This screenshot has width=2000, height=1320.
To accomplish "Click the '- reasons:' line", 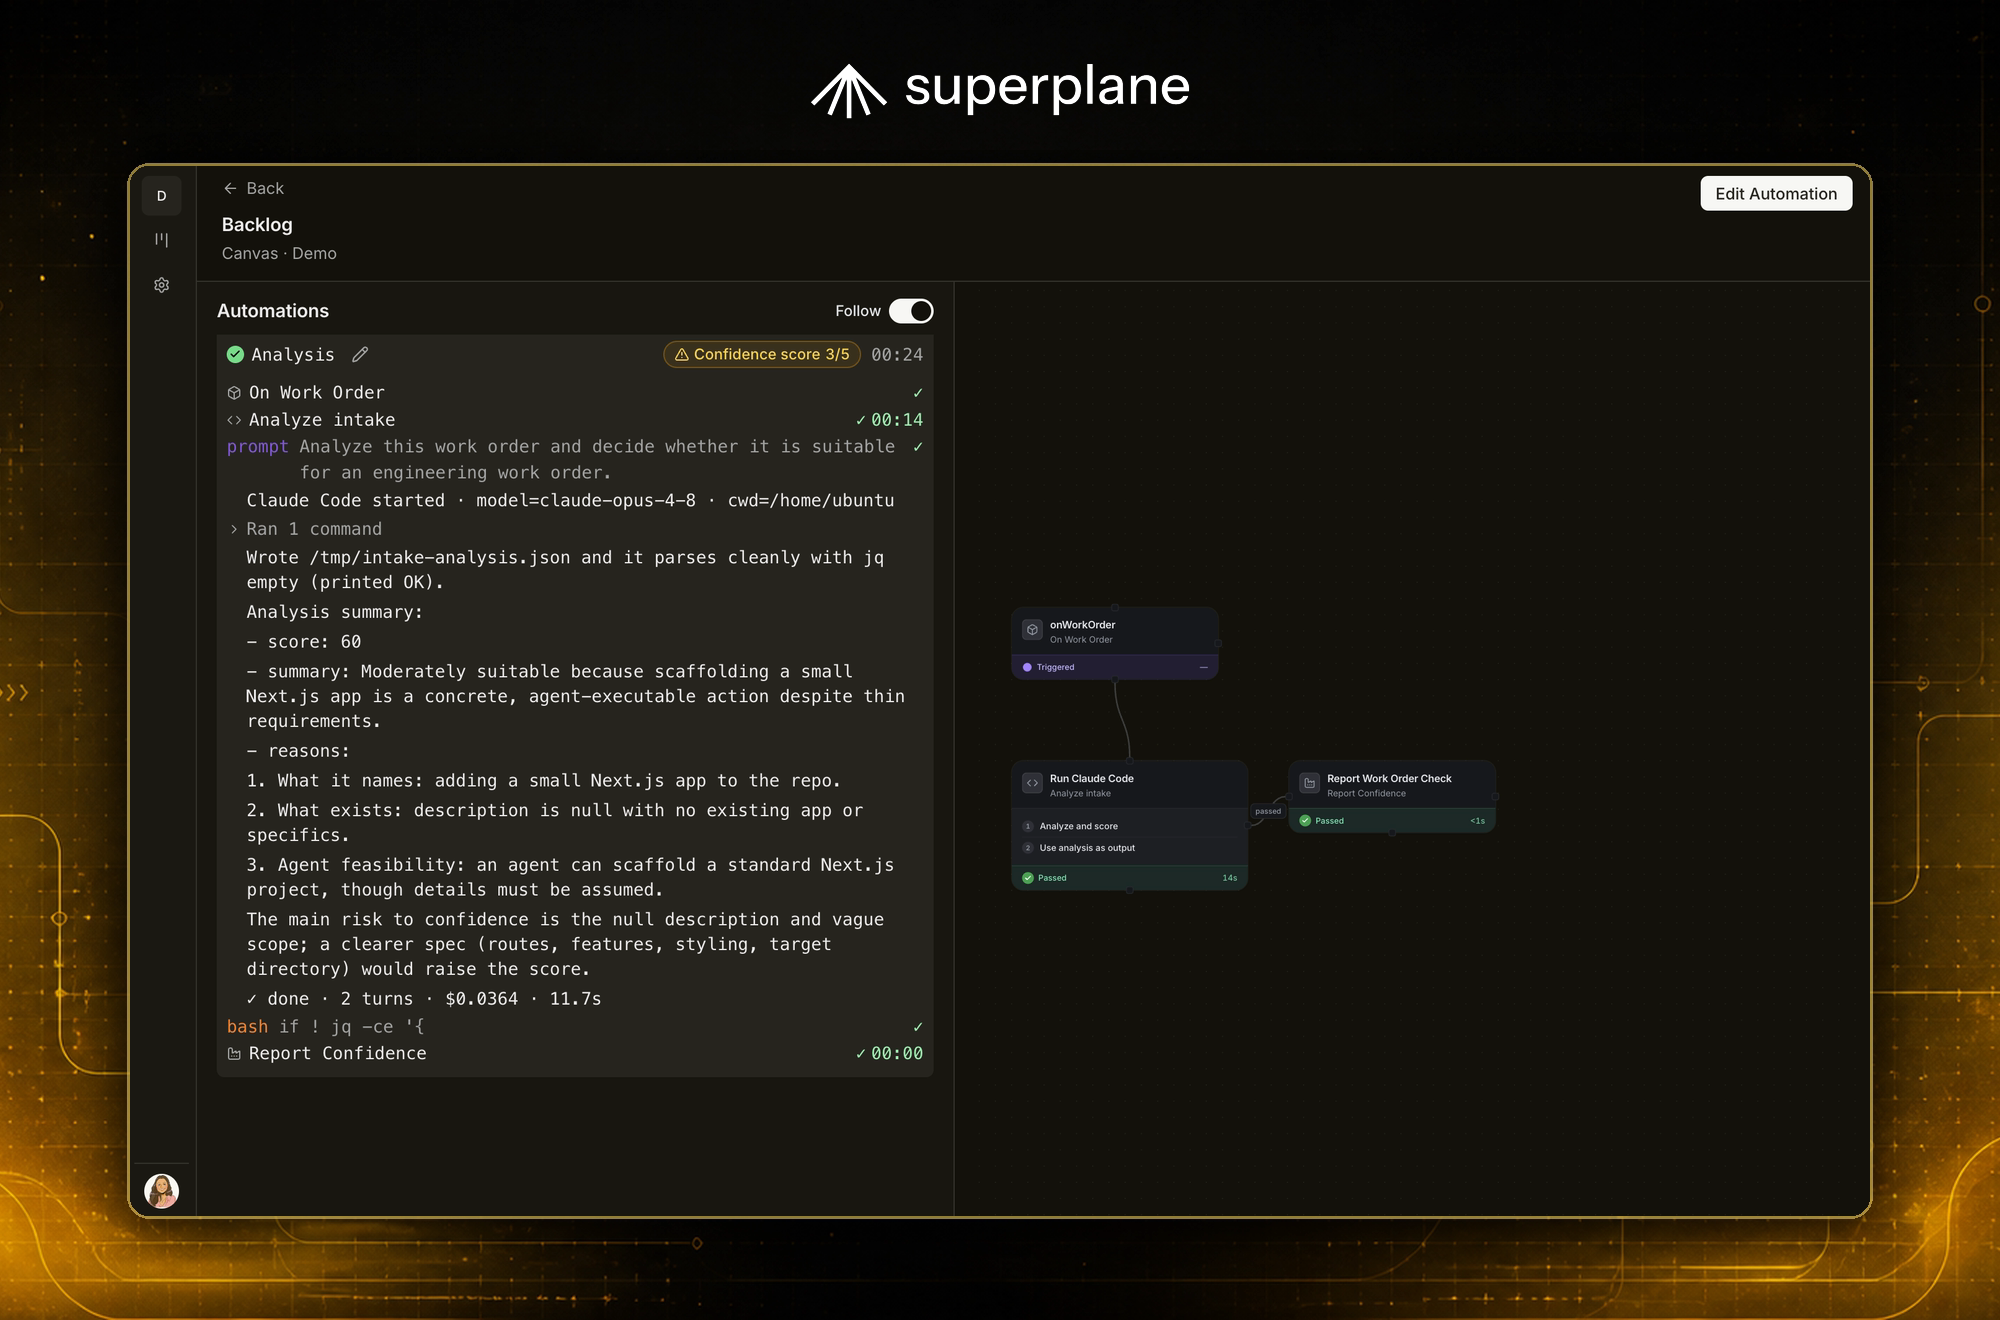I will click(298, 751).
